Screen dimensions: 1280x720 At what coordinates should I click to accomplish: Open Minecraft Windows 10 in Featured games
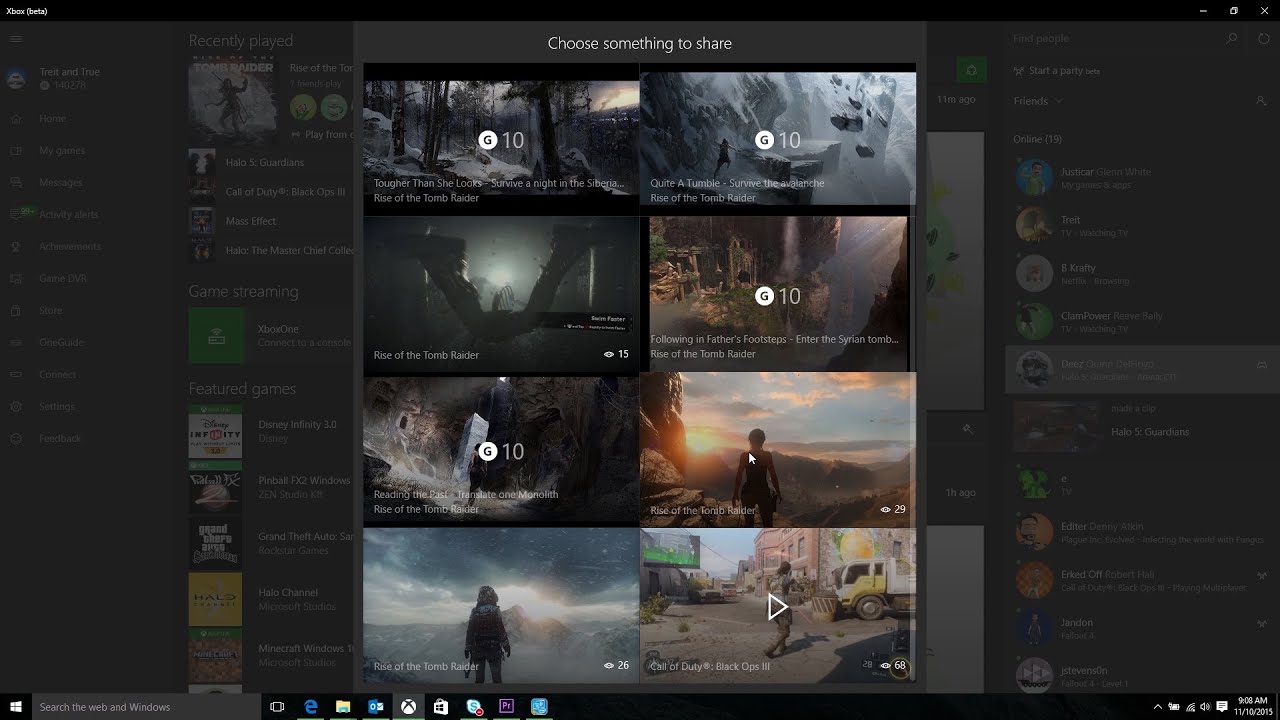click(270, 655)
